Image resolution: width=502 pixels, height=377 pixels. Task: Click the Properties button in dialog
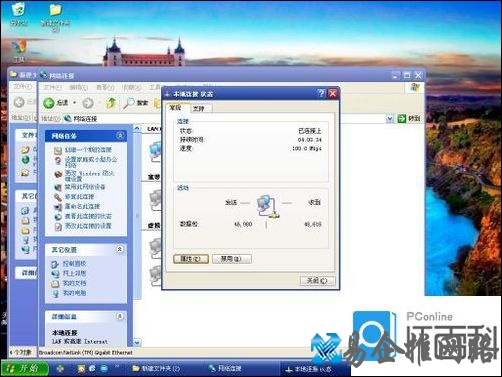191,259
